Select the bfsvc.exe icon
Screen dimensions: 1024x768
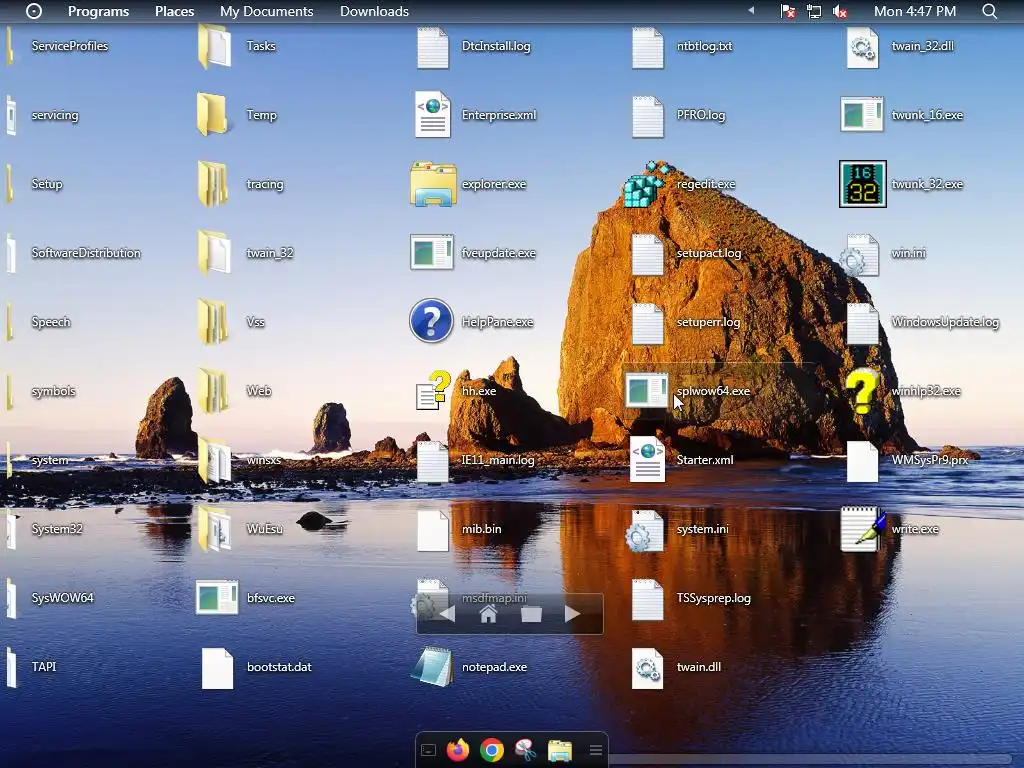coord(217,598)
